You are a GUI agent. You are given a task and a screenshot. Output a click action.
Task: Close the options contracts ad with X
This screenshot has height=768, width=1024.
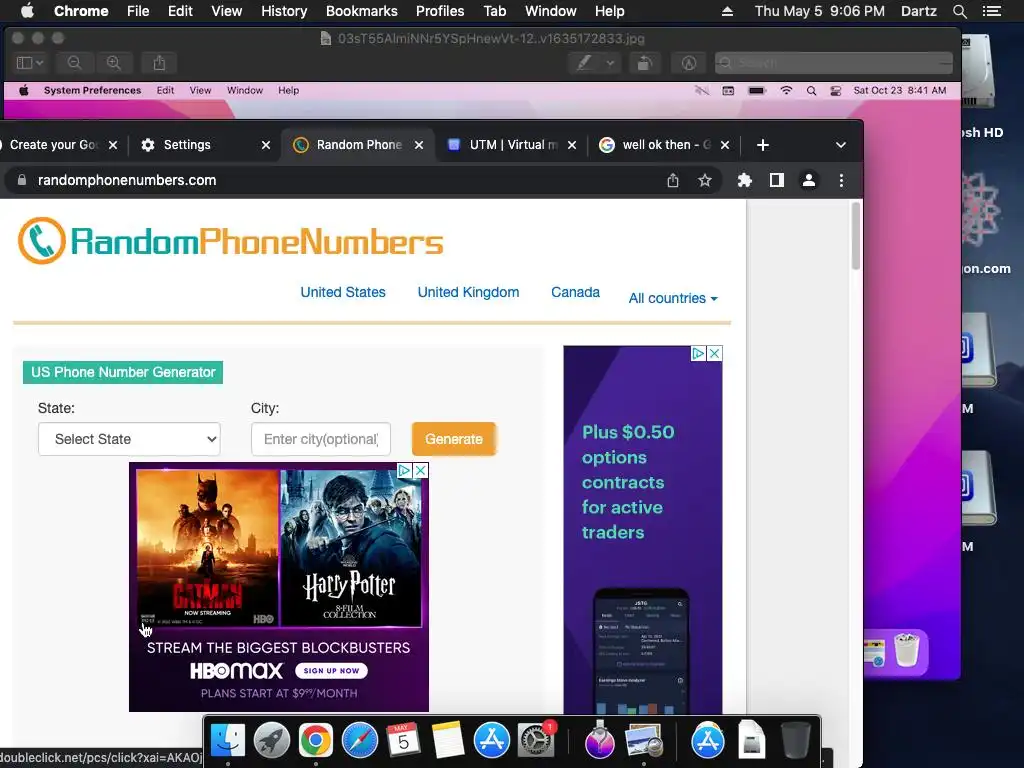(x=715, y=353)
